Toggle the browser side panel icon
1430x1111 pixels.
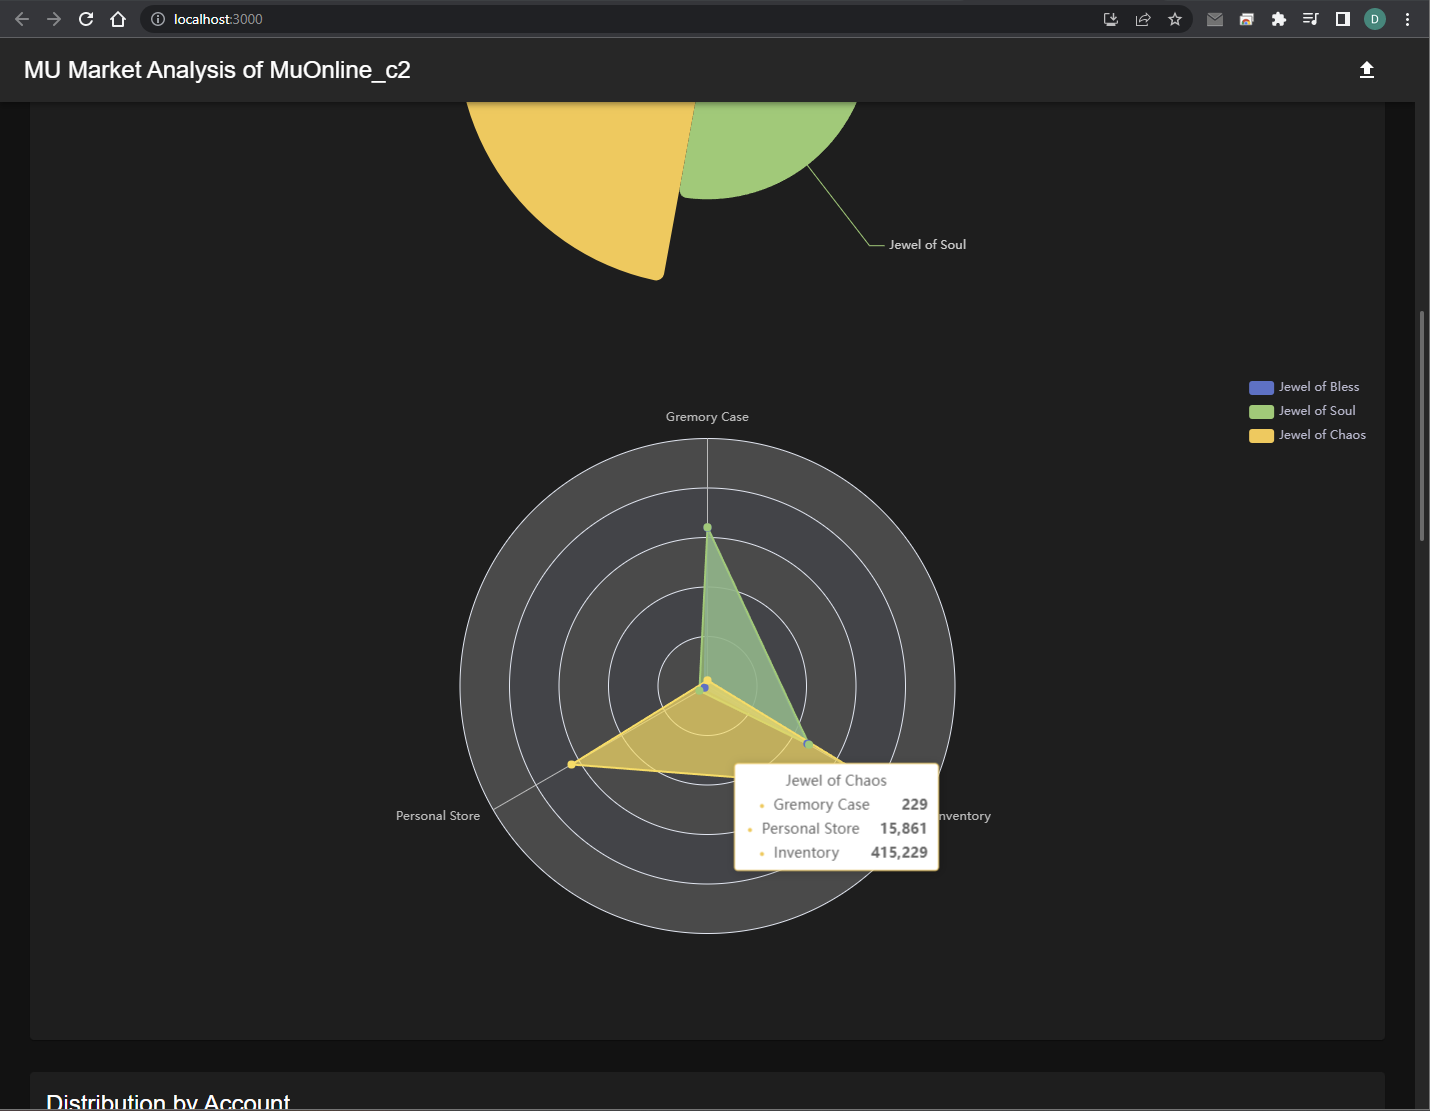point(1343,19)
